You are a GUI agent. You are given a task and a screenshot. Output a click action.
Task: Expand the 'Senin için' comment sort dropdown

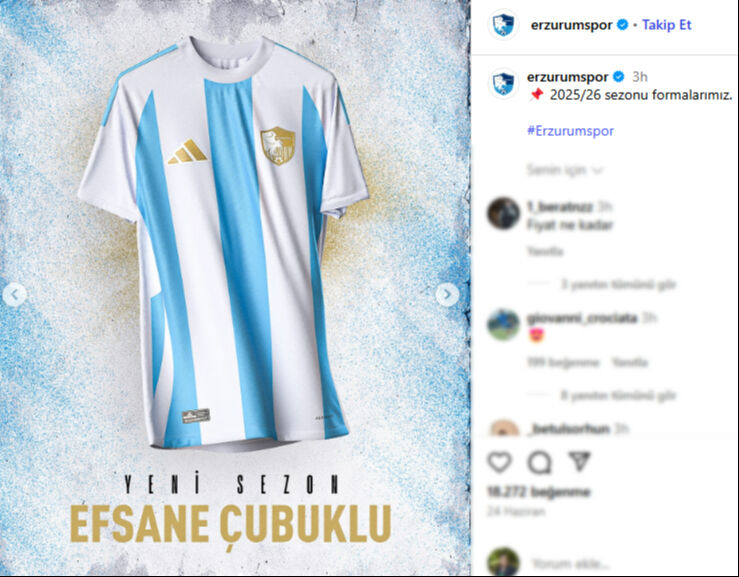tap(565, 170)
